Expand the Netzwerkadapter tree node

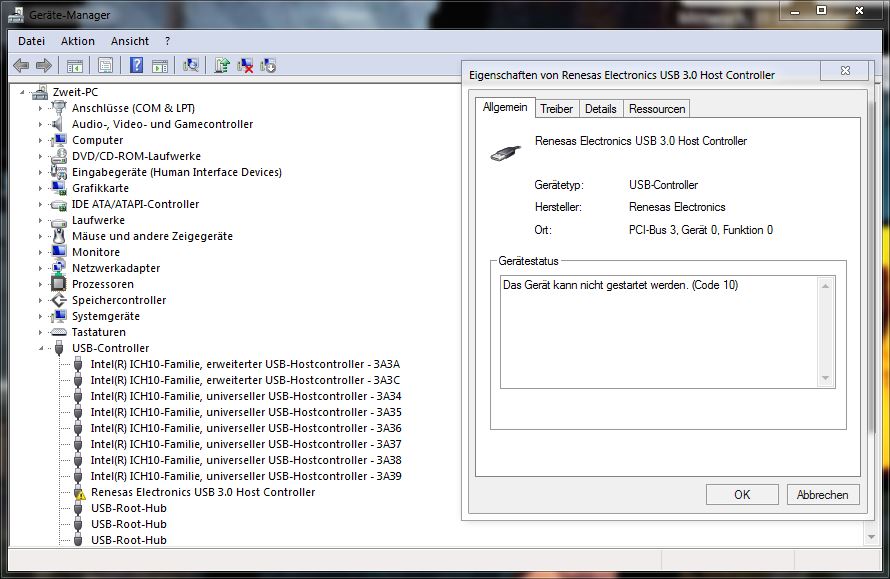pos(40,268)
